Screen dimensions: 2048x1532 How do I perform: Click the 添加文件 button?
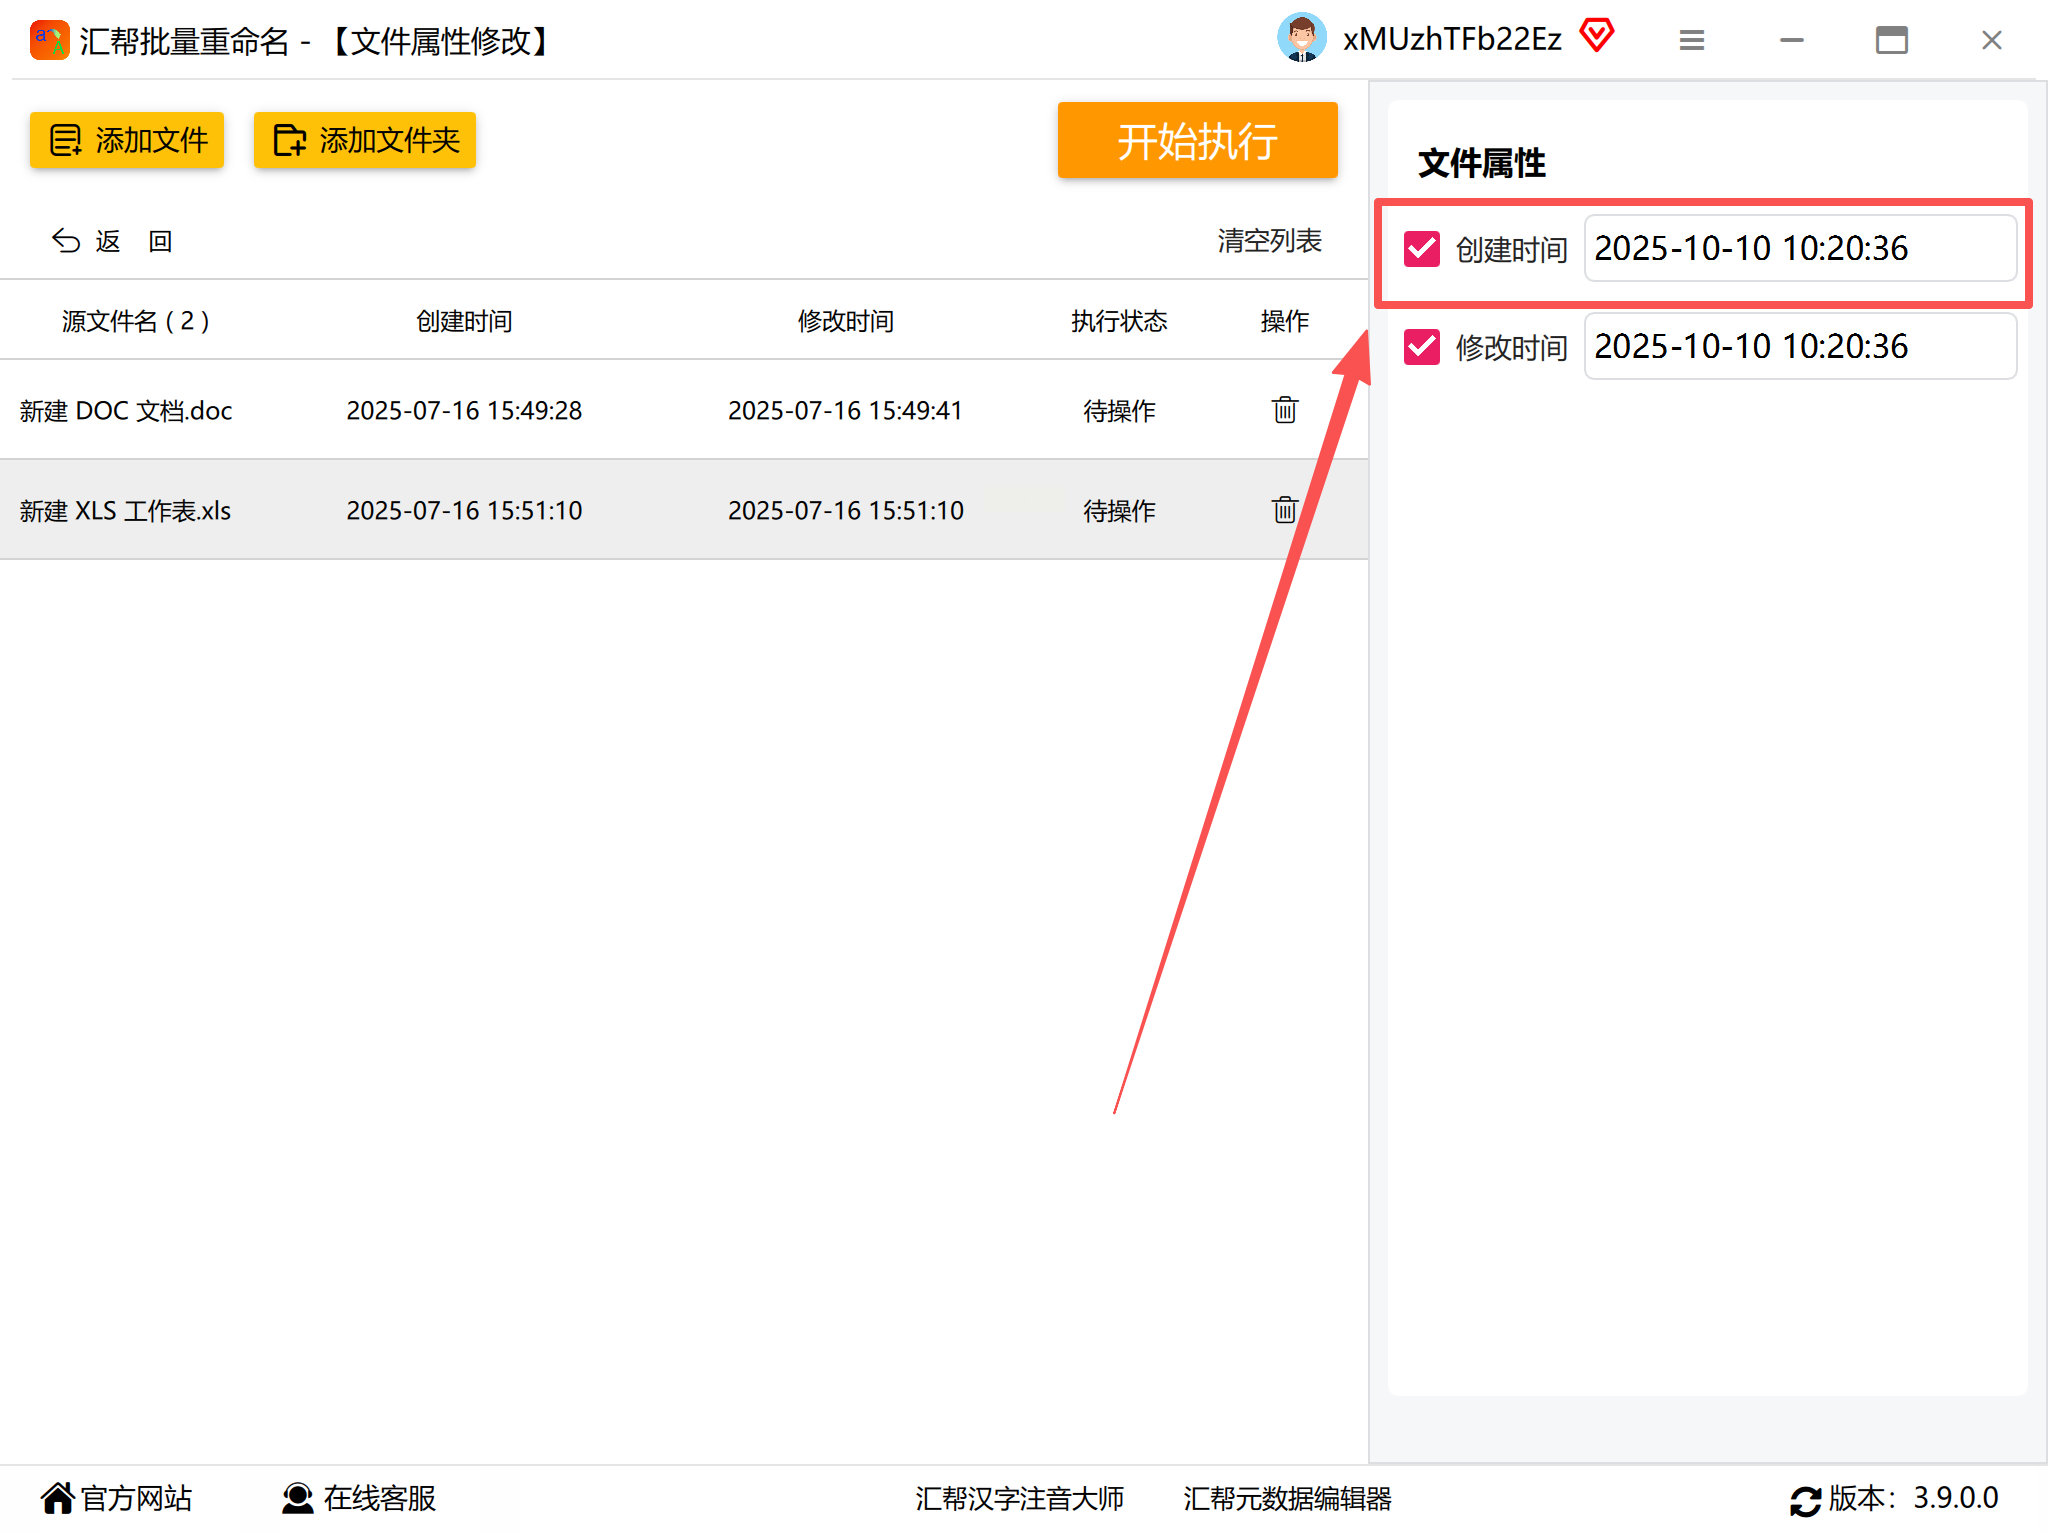[x=127, y=140]
